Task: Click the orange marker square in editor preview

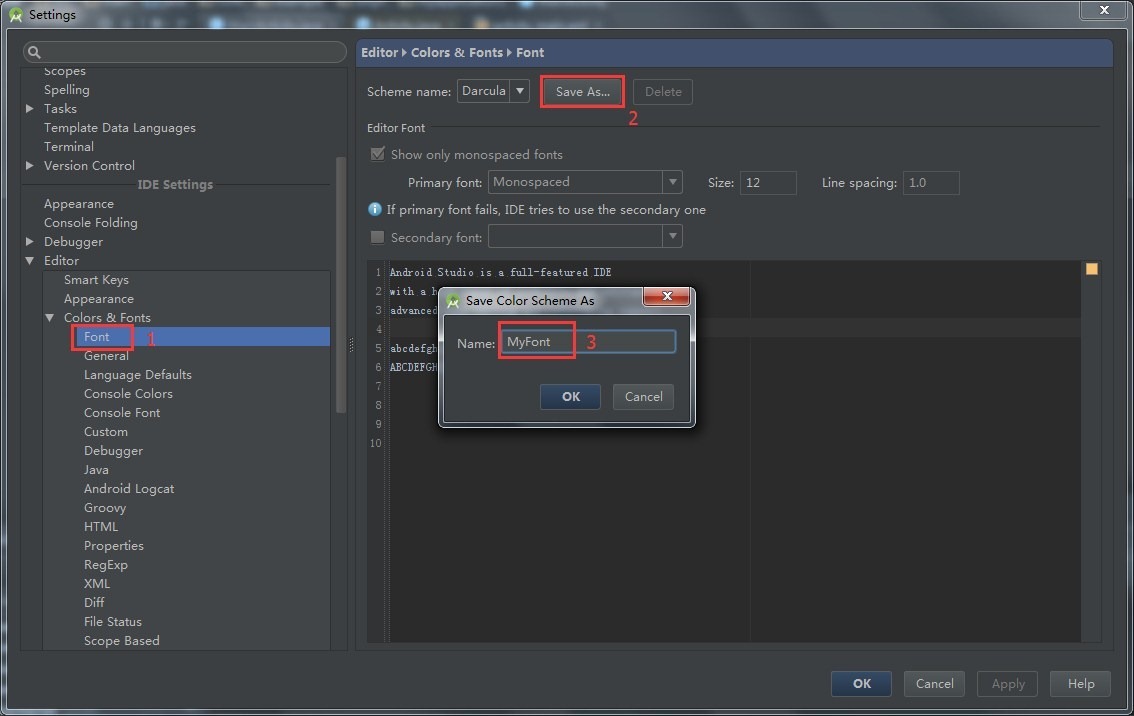Action: point(1091,269)
